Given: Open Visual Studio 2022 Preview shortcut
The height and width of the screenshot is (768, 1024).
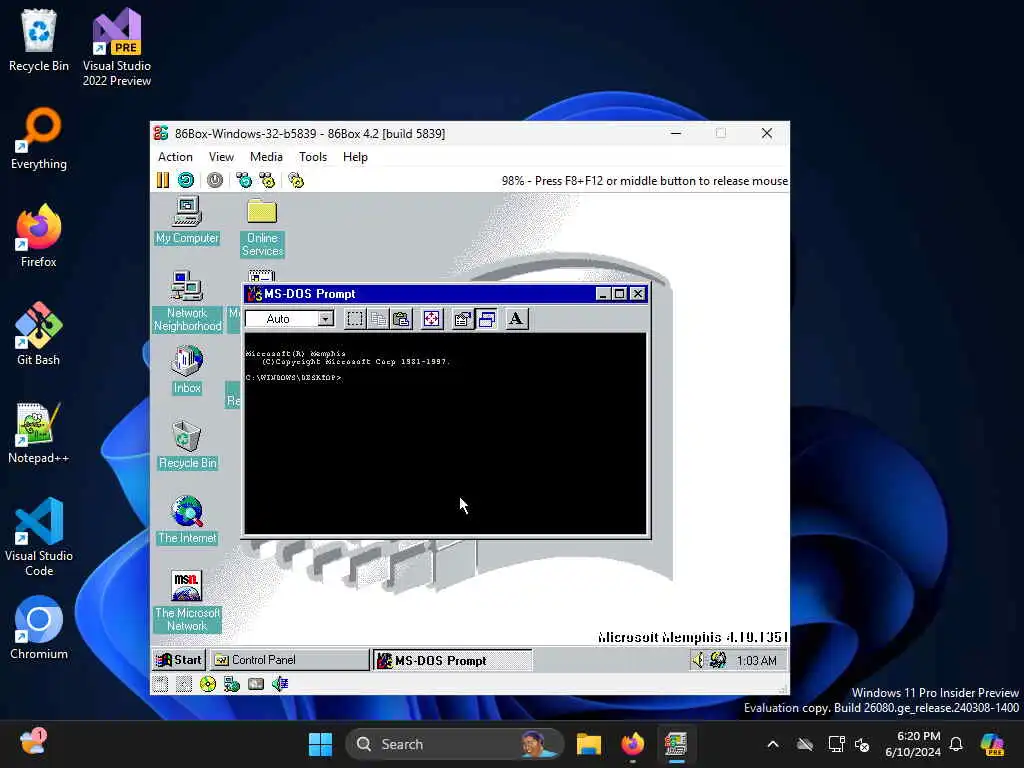Looking at the screenshot, I should [117, 47].
